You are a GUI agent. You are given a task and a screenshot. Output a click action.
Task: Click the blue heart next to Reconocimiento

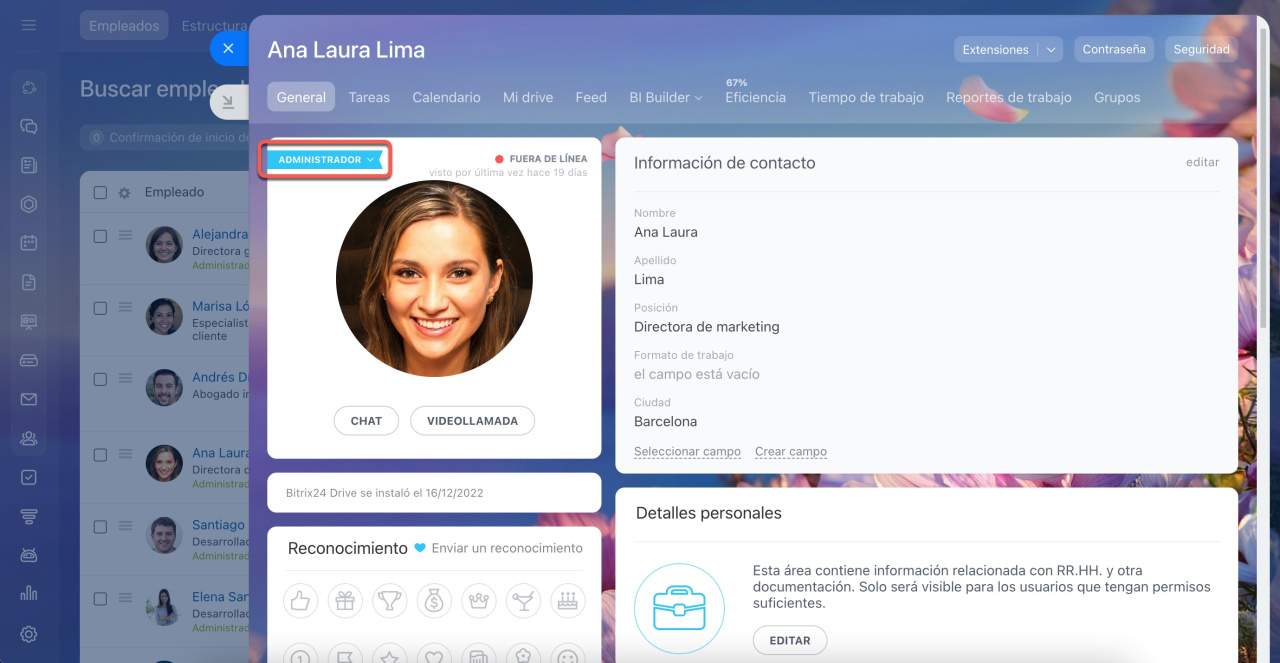click(420, 548)
